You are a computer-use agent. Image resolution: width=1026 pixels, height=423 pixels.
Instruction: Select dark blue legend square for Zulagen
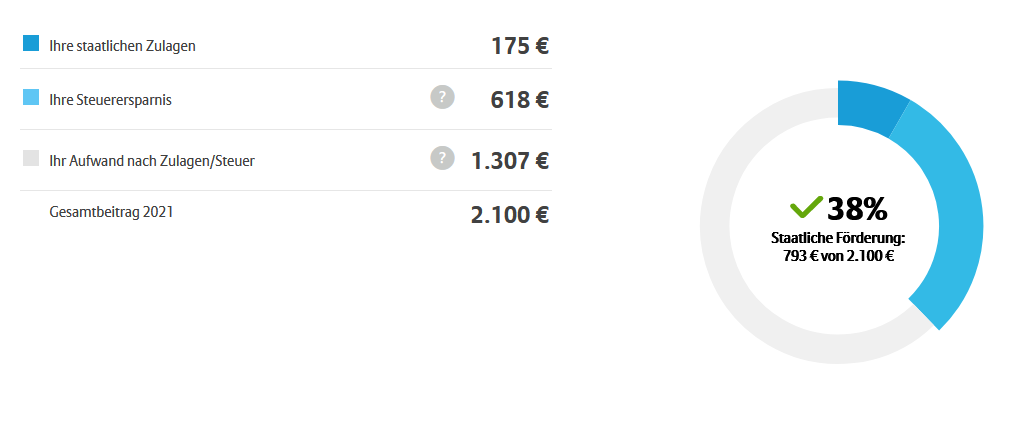coord(31,44)
